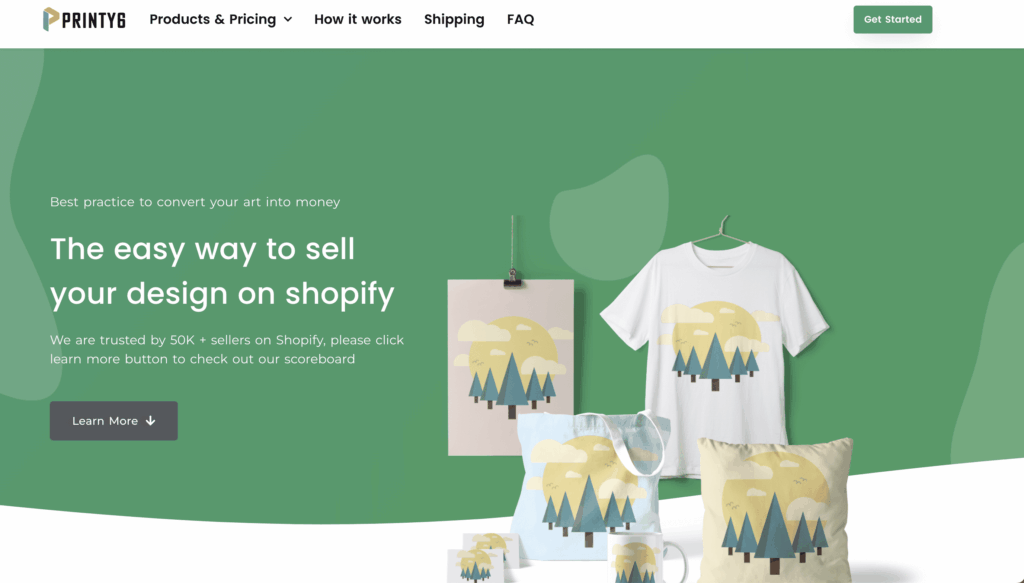Click the headline about selling design on shopify
1024x583 pixels.
point(222,271)
